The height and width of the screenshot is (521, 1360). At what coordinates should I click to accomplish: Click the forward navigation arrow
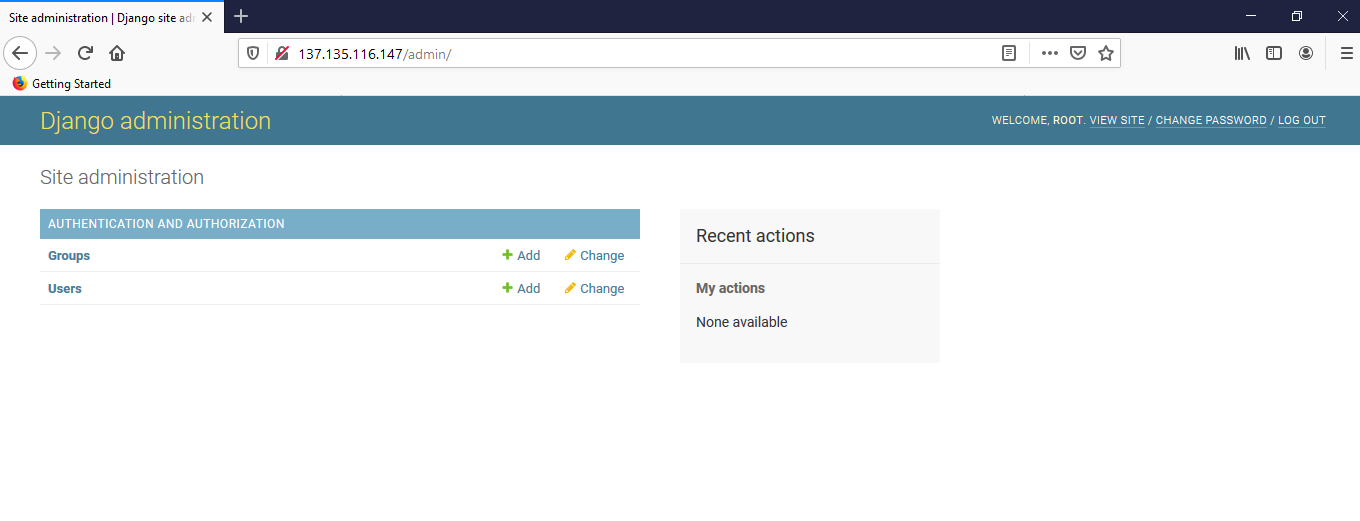point(53,53)
